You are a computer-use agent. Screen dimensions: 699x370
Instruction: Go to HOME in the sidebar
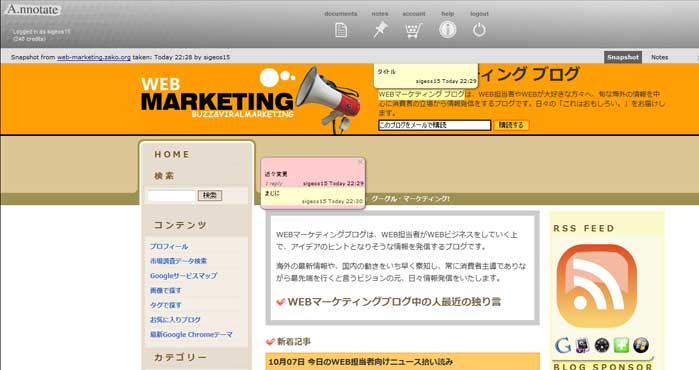(172, 154)
